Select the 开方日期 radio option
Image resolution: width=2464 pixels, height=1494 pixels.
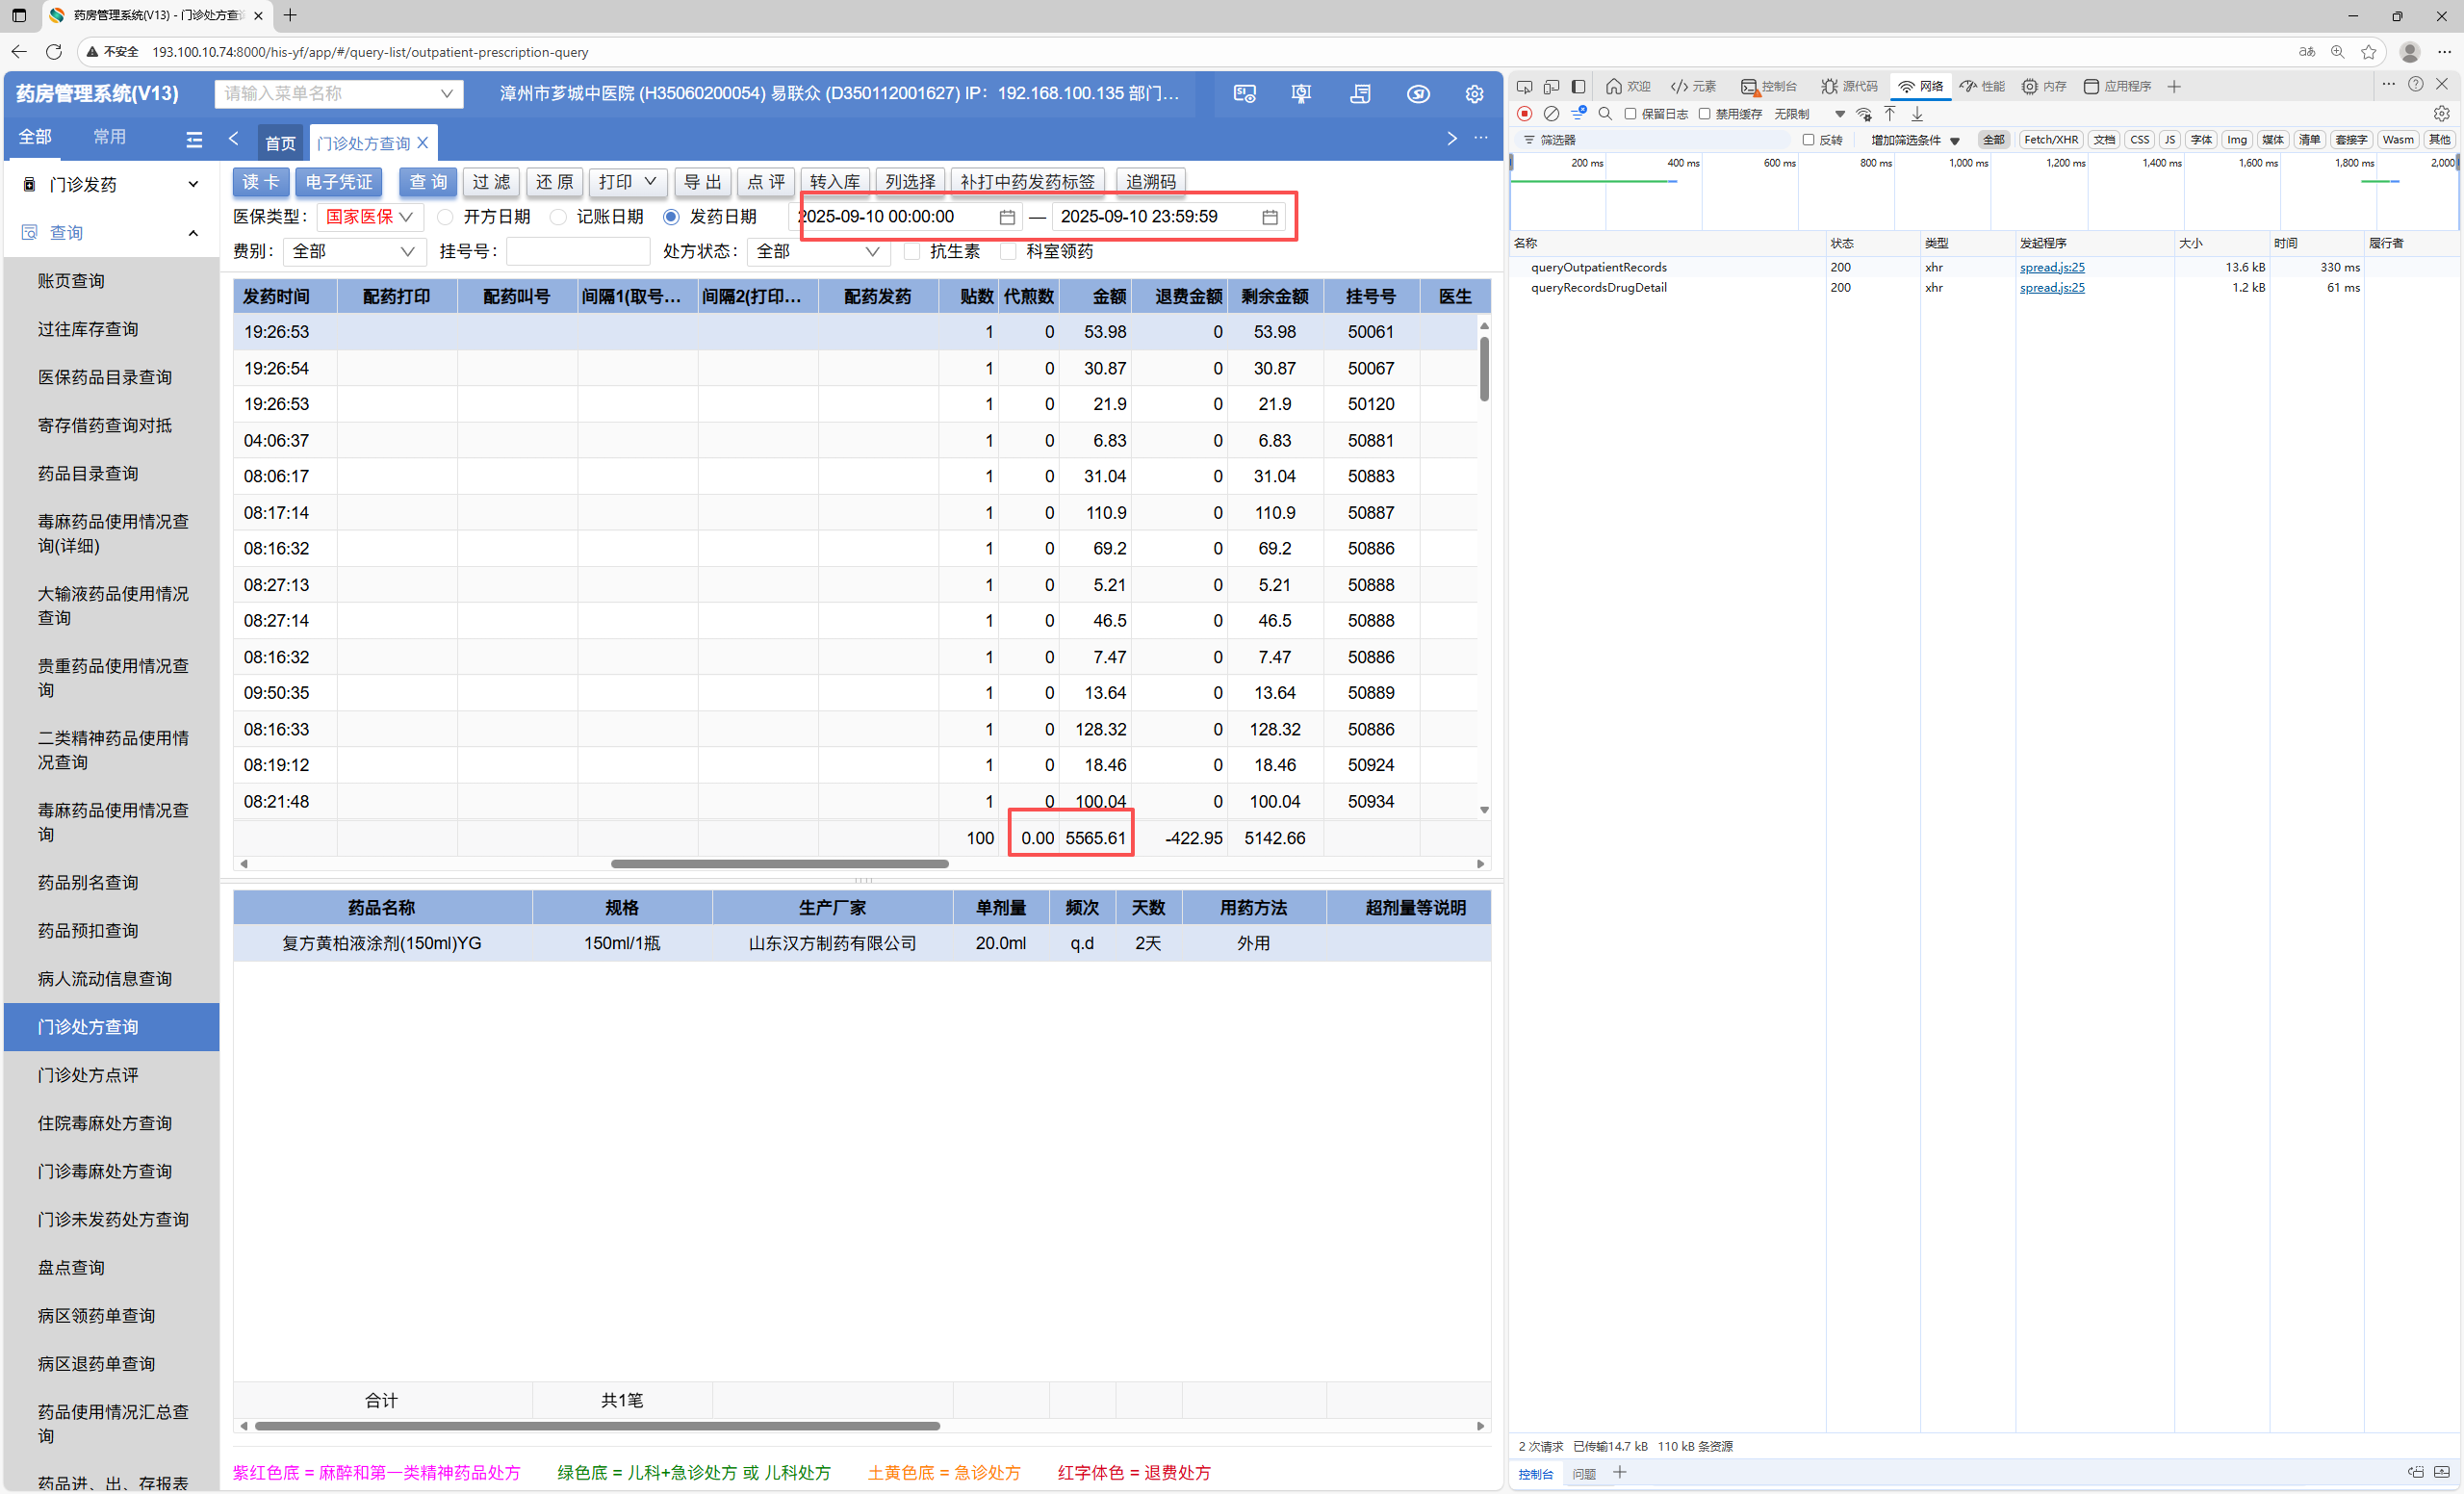click(x=446, y=217)
